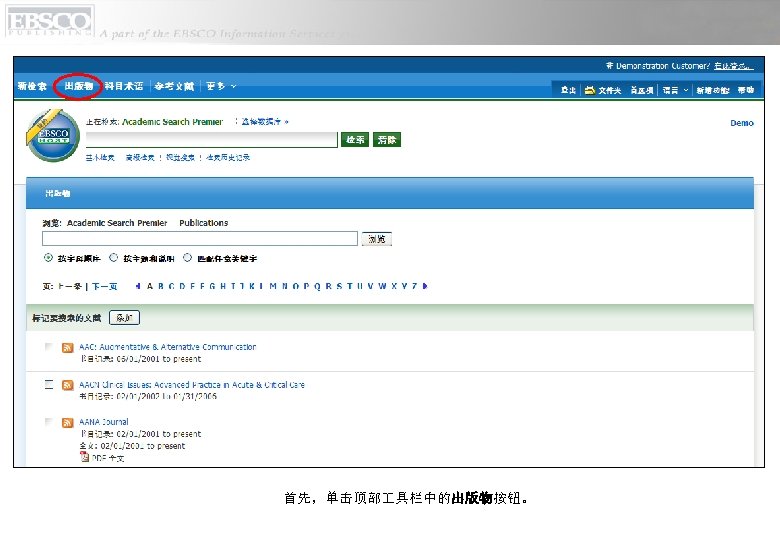Click the 登录 (Sign In) link in toolbar

[x=568, y=90]
